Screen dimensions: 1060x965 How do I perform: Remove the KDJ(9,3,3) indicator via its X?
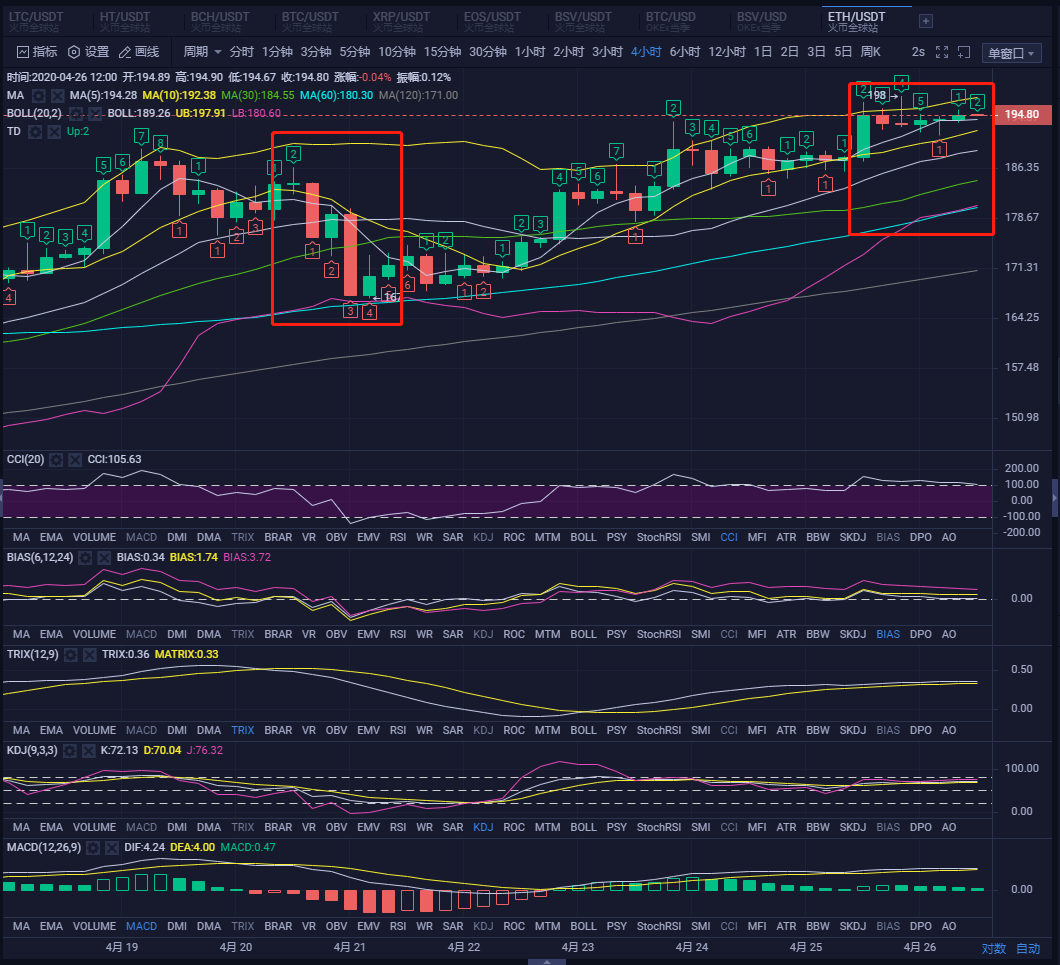(88, 750)
